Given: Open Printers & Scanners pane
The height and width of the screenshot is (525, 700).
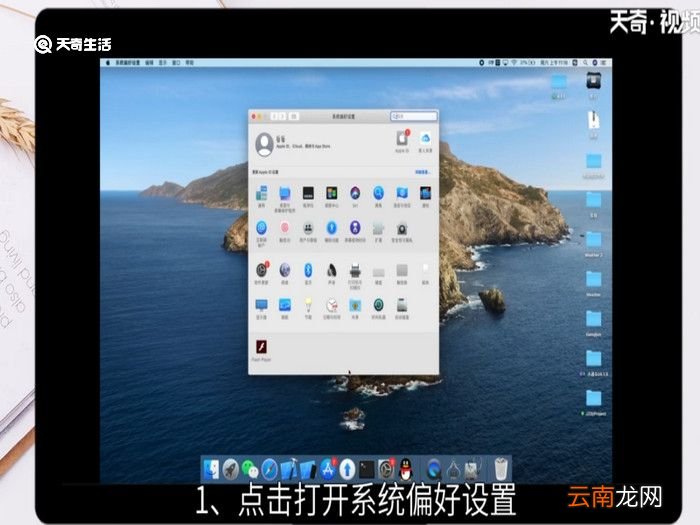Looking at the screenshot, I should pos(355,271).
